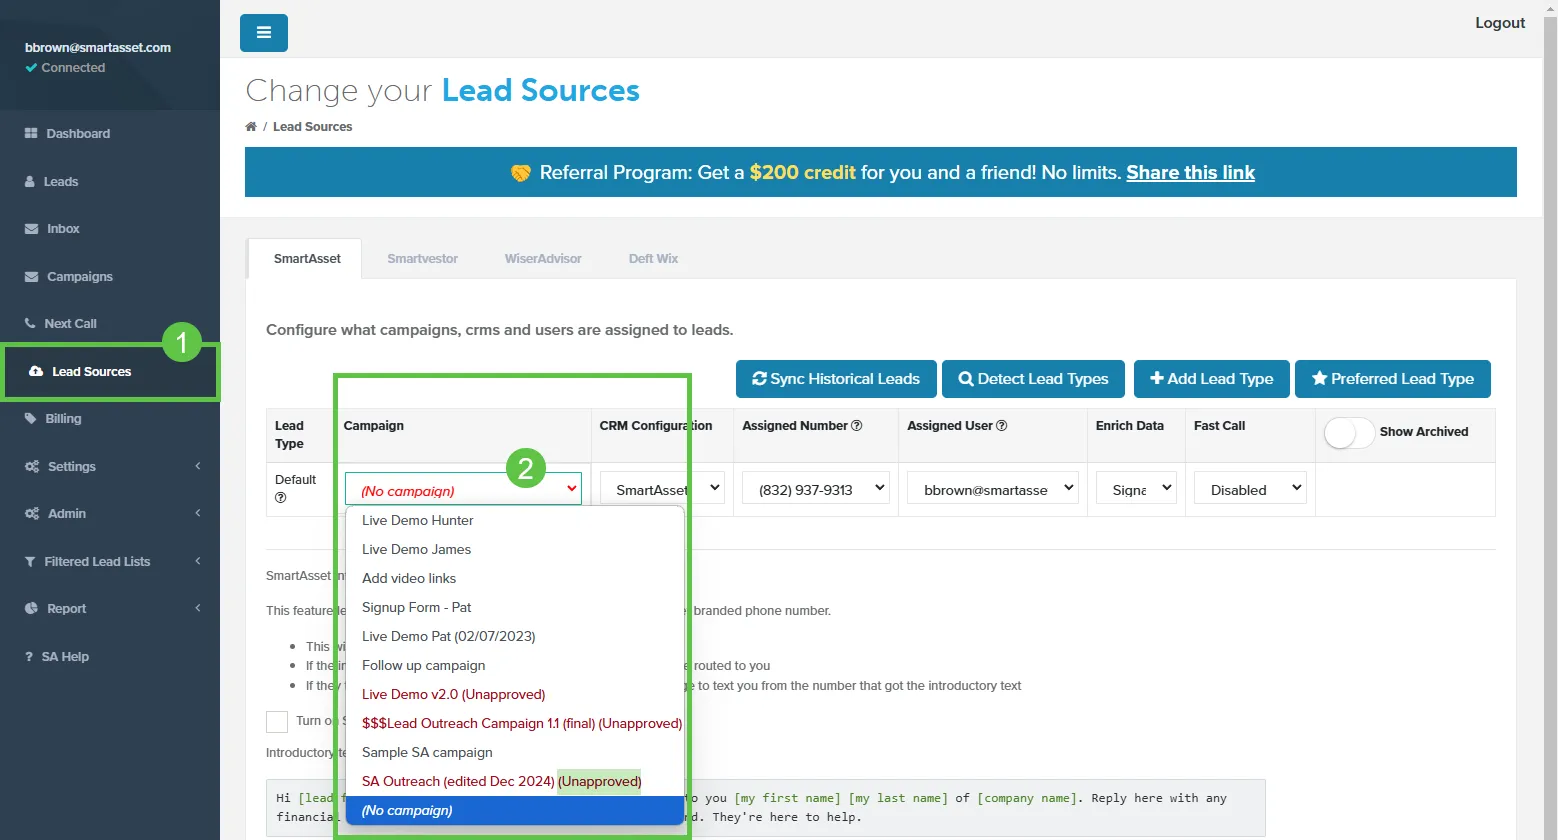Click the Sync Historical Leads button
Image resolution: width=1558 pixels, height=840 pixels.
click(836, 379)
